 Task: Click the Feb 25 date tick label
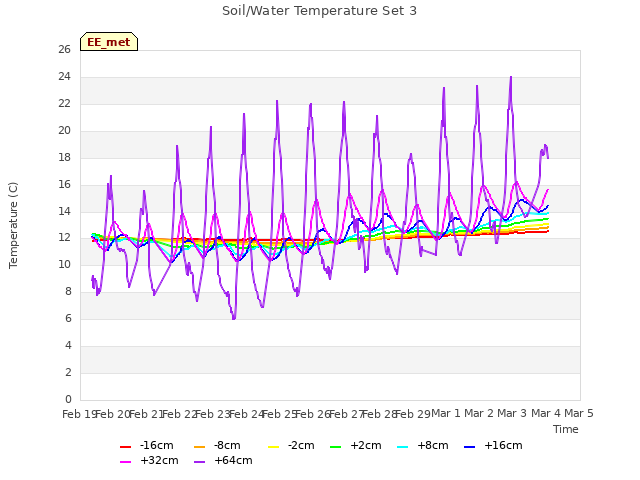click(x=279, y=414)
